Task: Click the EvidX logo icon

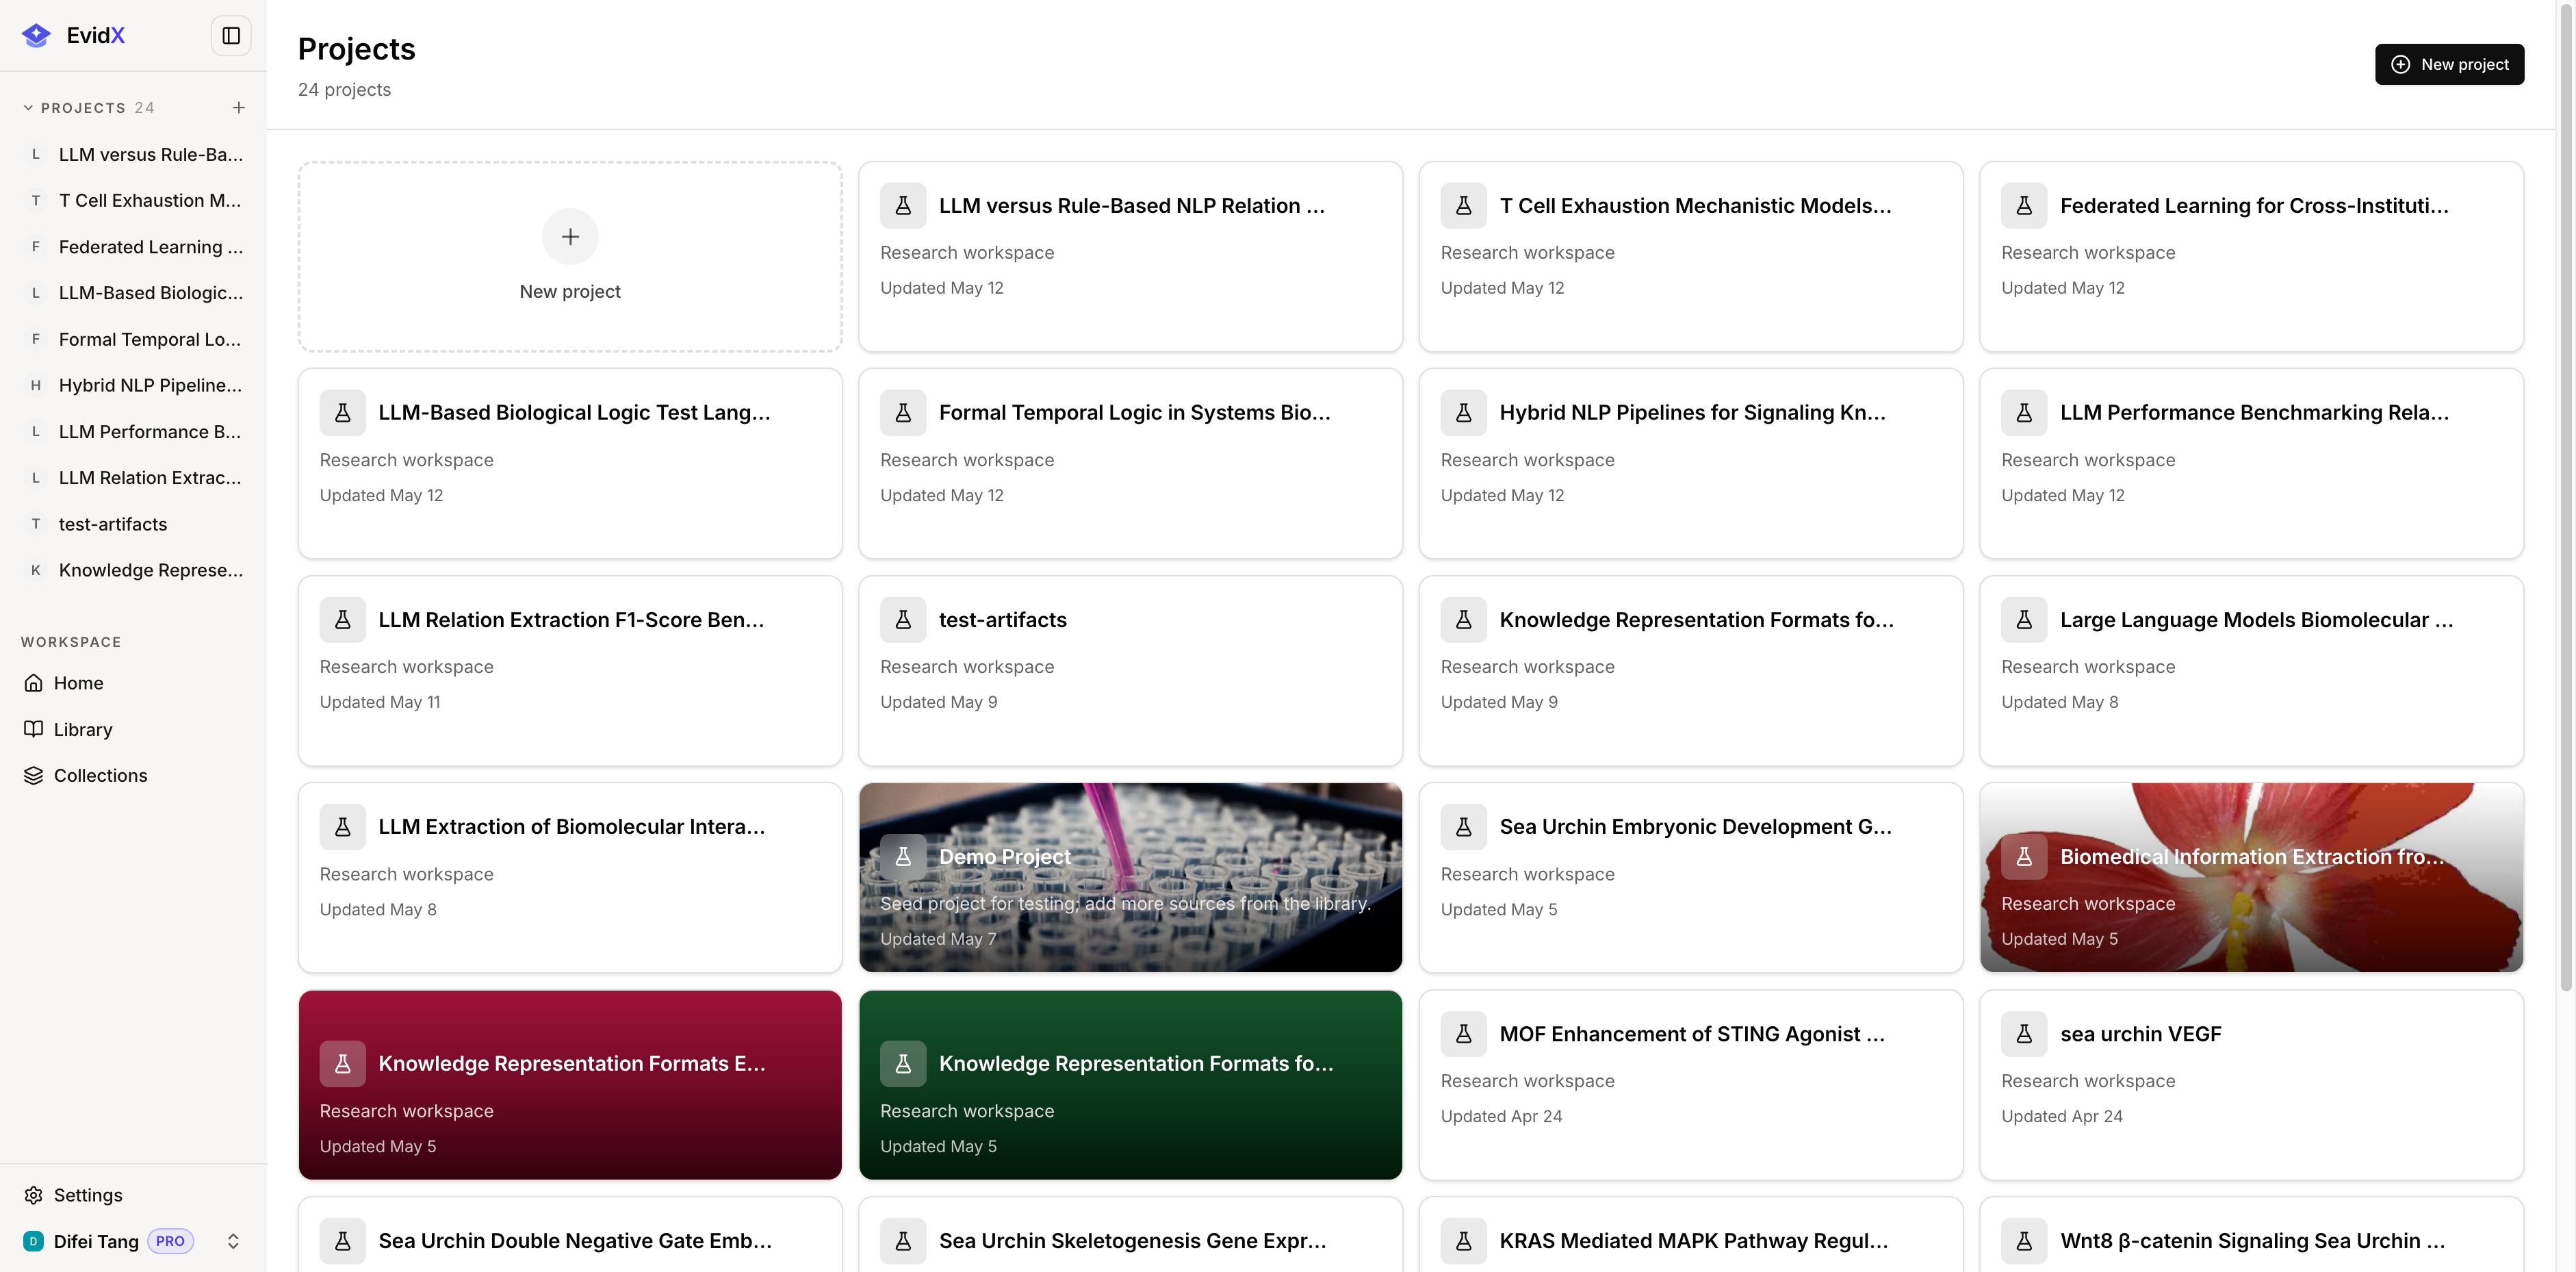Action: click(36, 36)
